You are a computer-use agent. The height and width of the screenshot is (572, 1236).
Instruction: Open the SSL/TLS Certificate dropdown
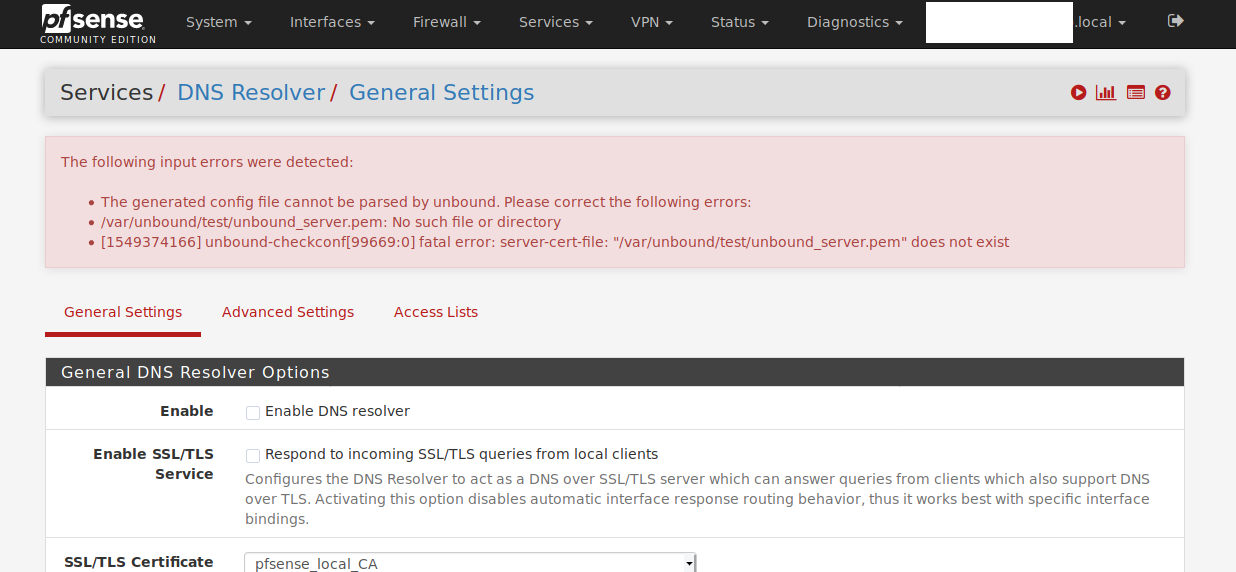470,563
